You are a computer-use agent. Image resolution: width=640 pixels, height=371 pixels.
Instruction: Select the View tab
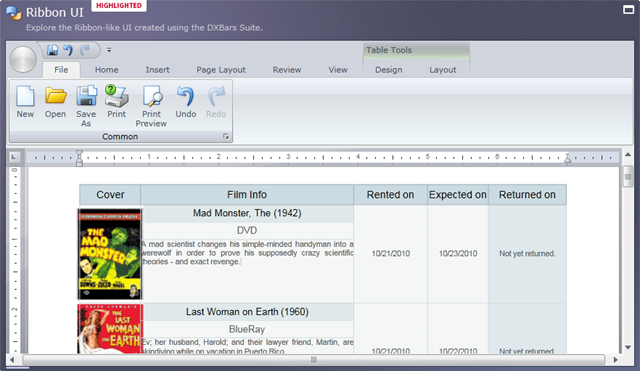click(338, 70)
